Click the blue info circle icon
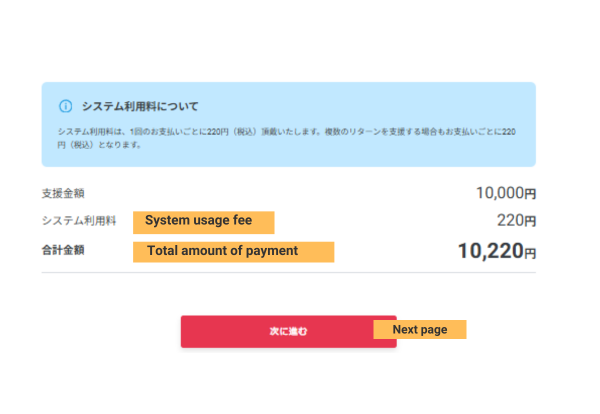 pyautogui.click(x=66, y=106)
